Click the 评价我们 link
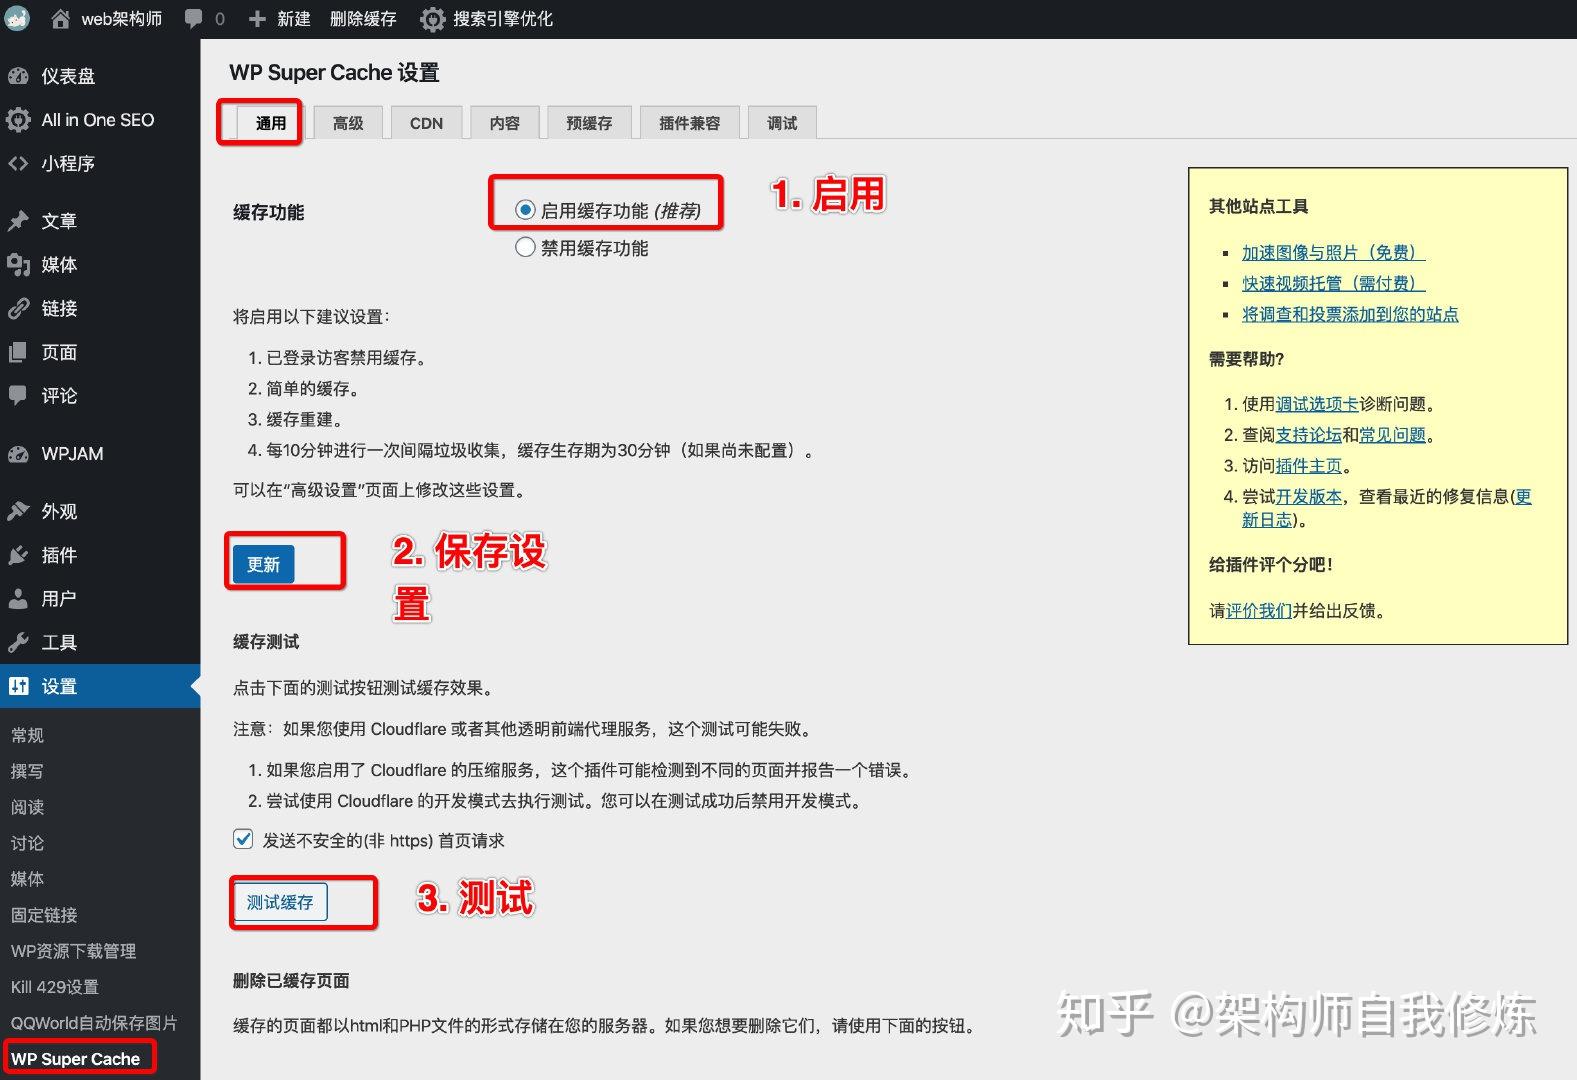The image size is (1577, 1080). 1259,611
